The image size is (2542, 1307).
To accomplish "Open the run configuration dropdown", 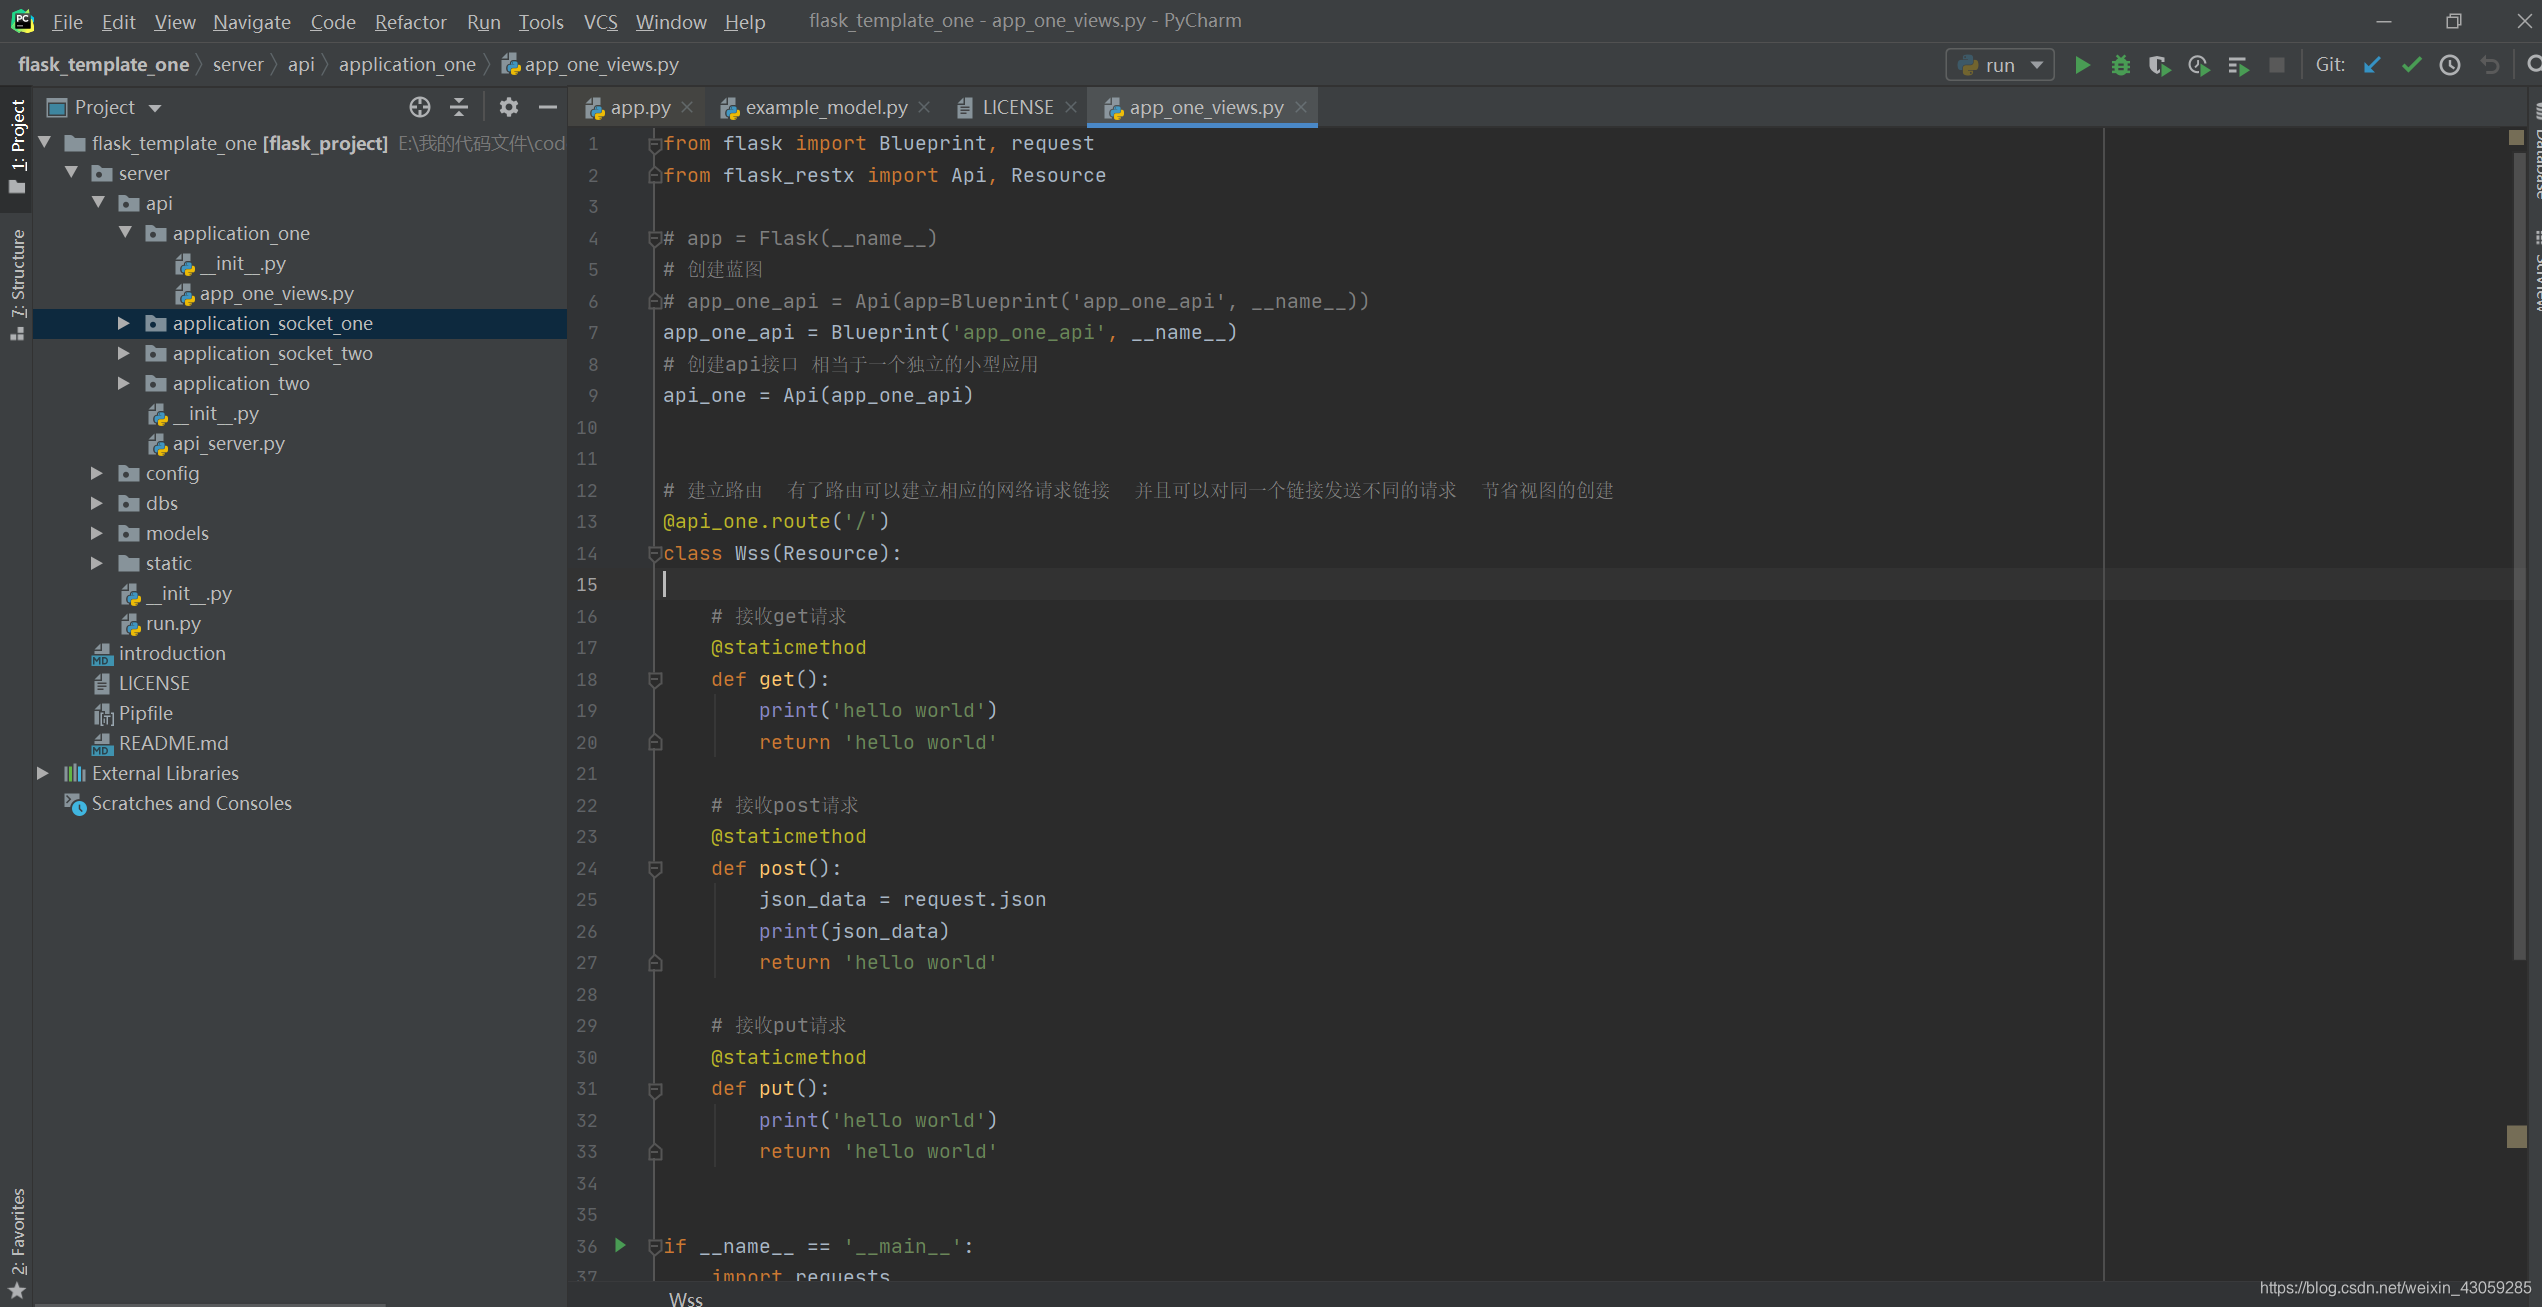I will 2000,65.
